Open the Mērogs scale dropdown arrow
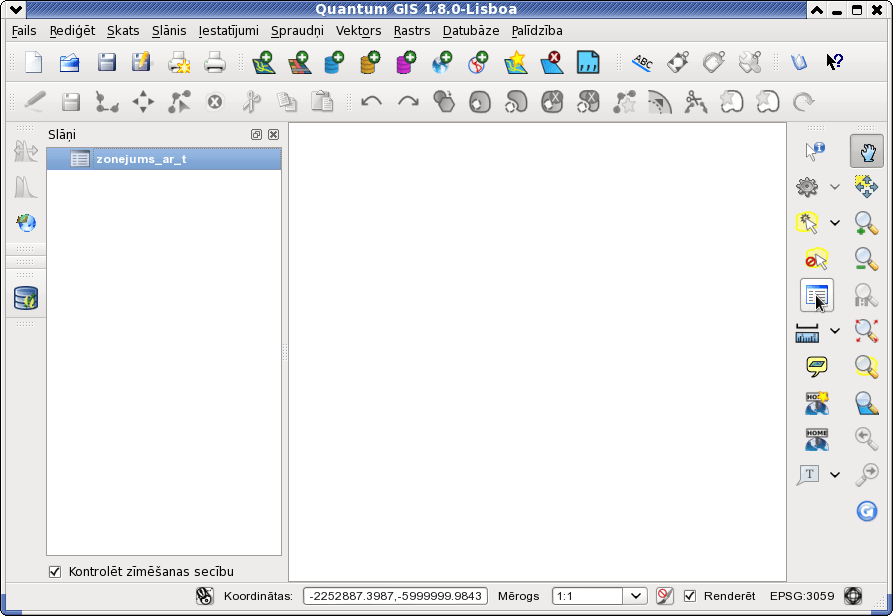Screen dimensions: 893x616 pos(635,596)
